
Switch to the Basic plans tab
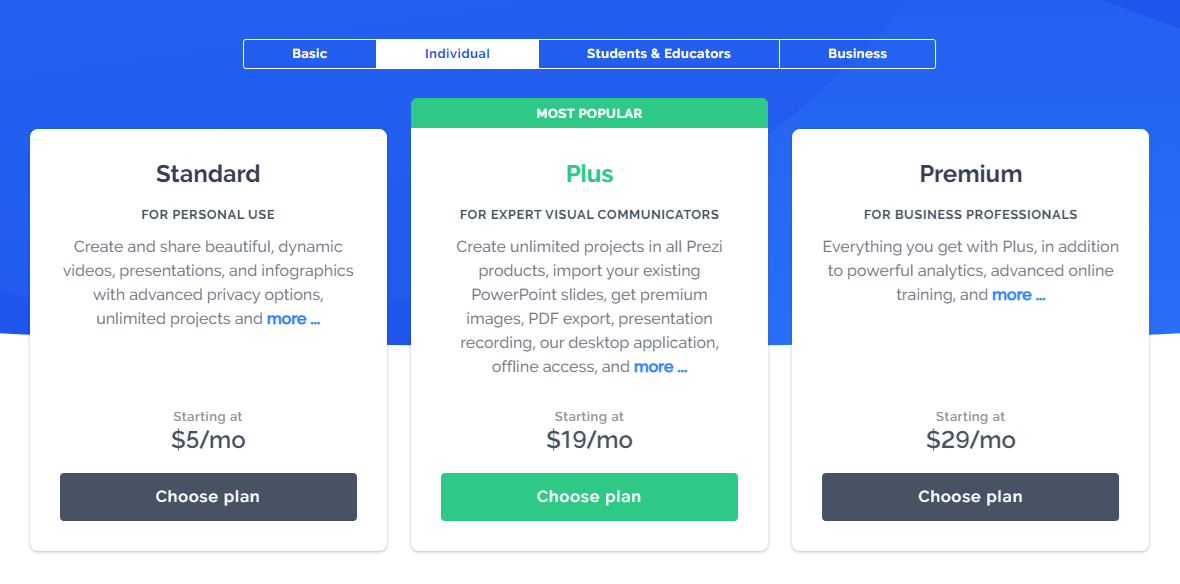click(x=309, y=54)
